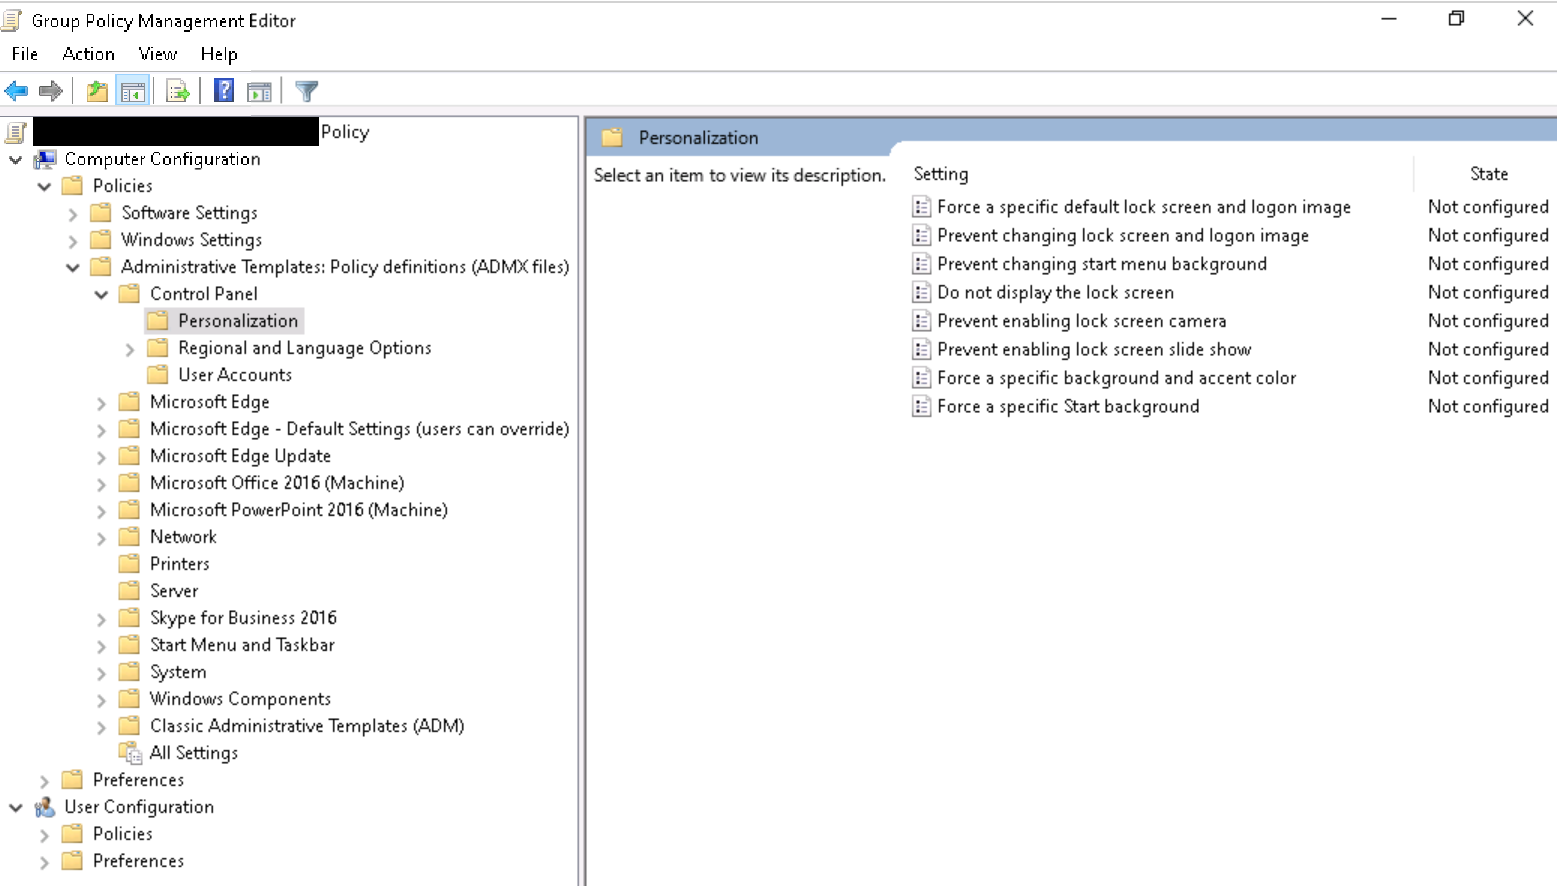Select the Personalization tree item
1557x886 pixels.
[238, 321]
